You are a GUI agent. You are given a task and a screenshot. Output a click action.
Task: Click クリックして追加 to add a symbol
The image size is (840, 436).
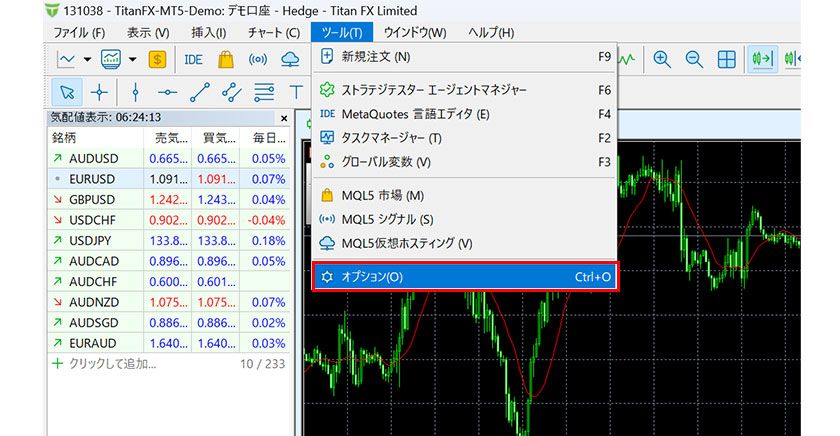tap(112, 364)
